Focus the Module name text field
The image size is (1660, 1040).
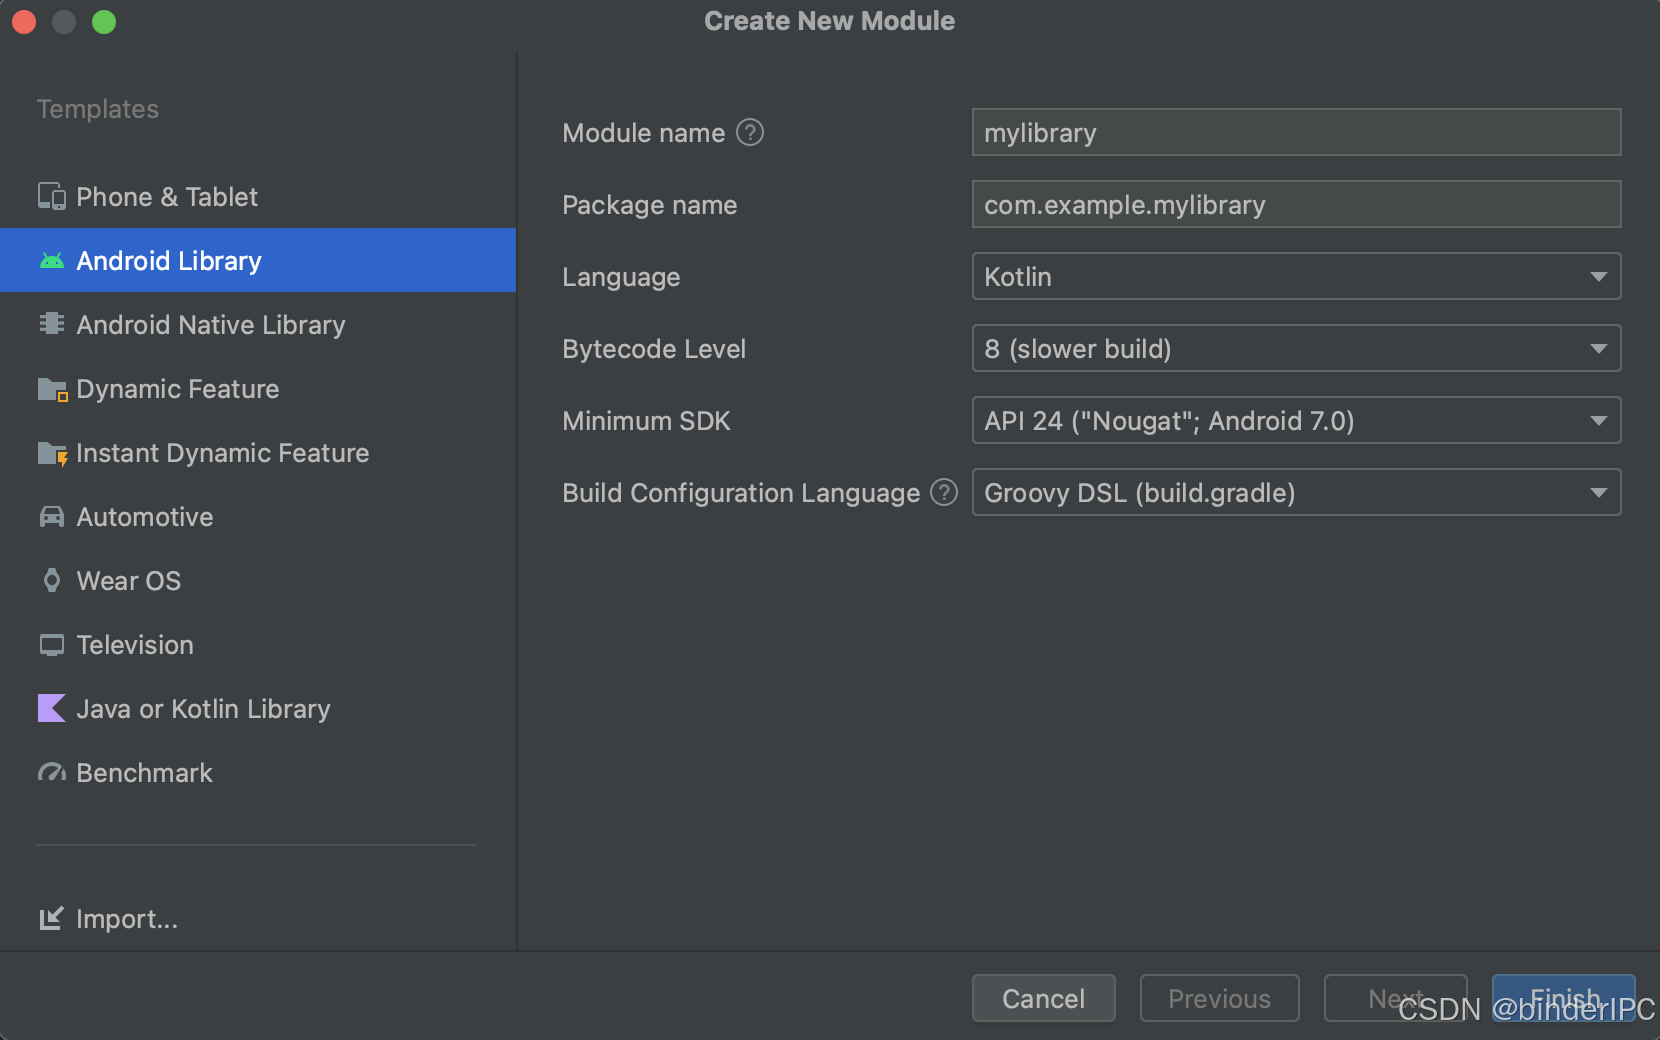tap(1296, 132)
